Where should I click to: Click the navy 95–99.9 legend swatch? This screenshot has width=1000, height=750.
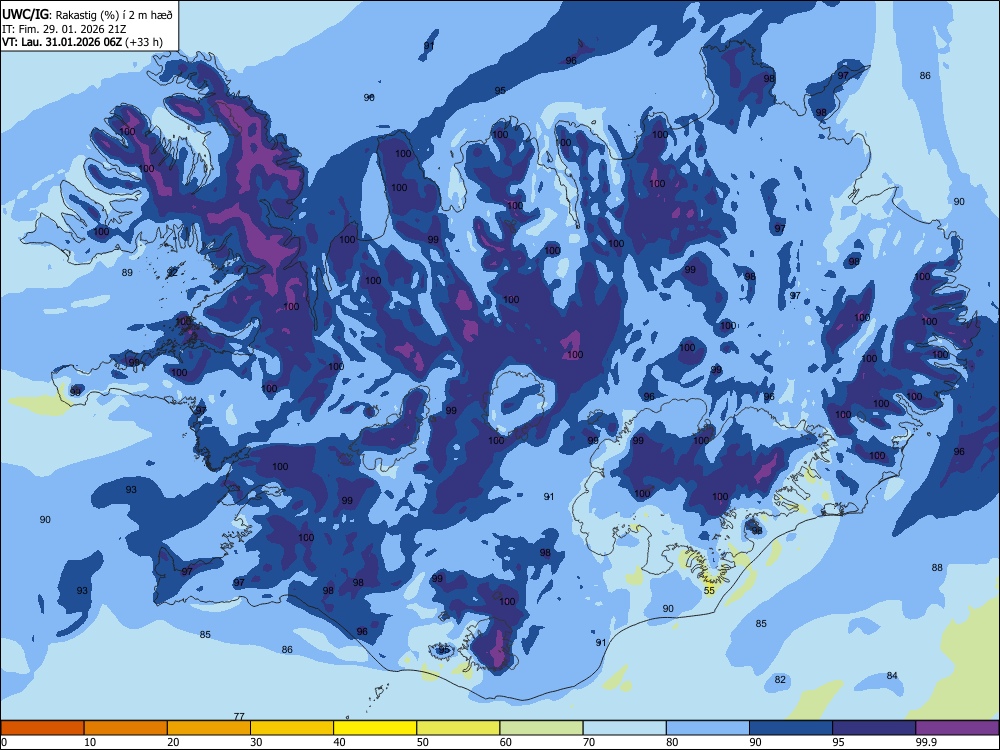[x=874, y=728]
